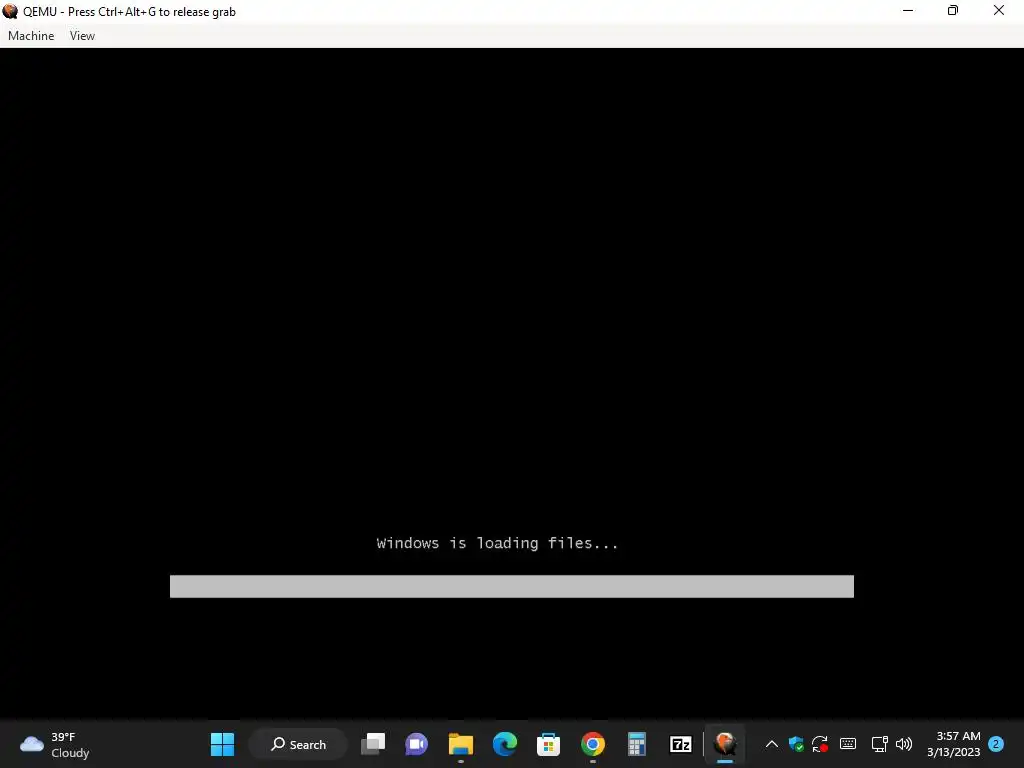Open the Machine menu in QEMU

[31, 36]
